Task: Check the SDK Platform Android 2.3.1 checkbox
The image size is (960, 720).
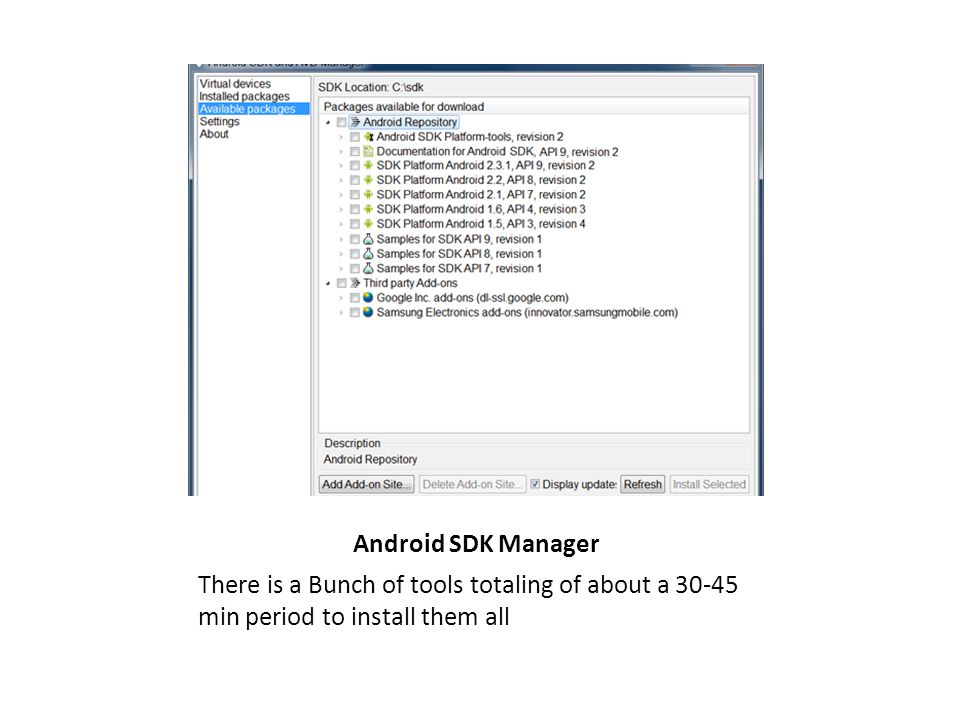Action: (354, 166)
